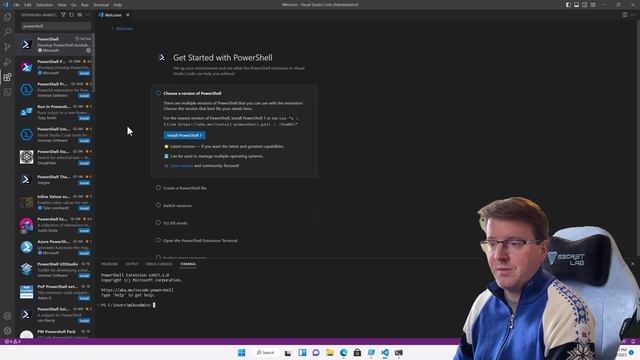Image resolution: width=640 pixels, height=360 pixels.
Task: Click the extensions list scrollbar
Action: (93, 62)
